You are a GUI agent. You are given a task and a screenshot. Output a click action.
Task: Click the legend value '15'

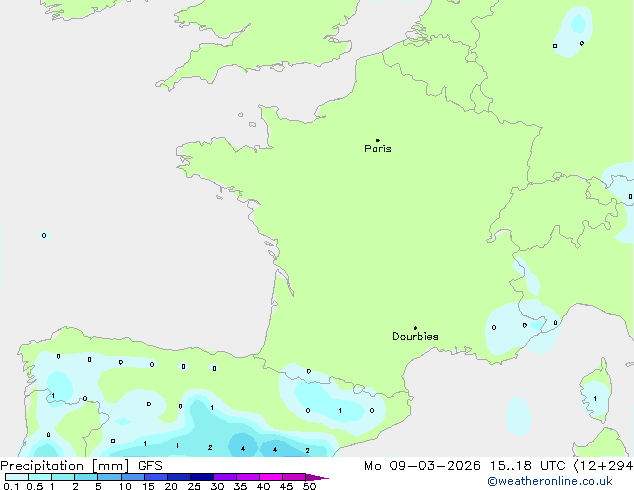pos(148,486)
